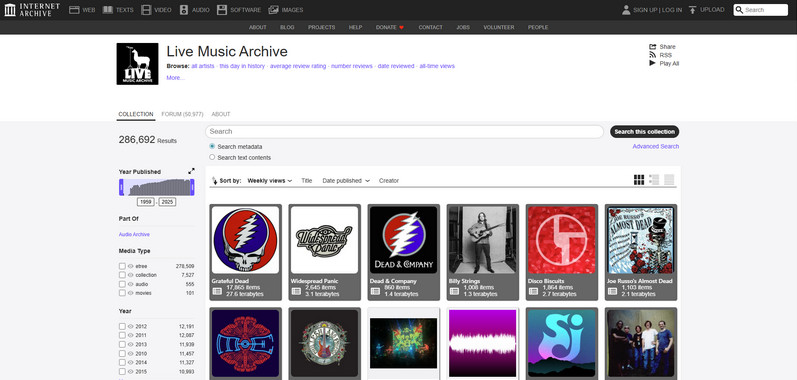Click the collection search input field
This screenshot has width=797, height=380.
[x=404, y=132]
